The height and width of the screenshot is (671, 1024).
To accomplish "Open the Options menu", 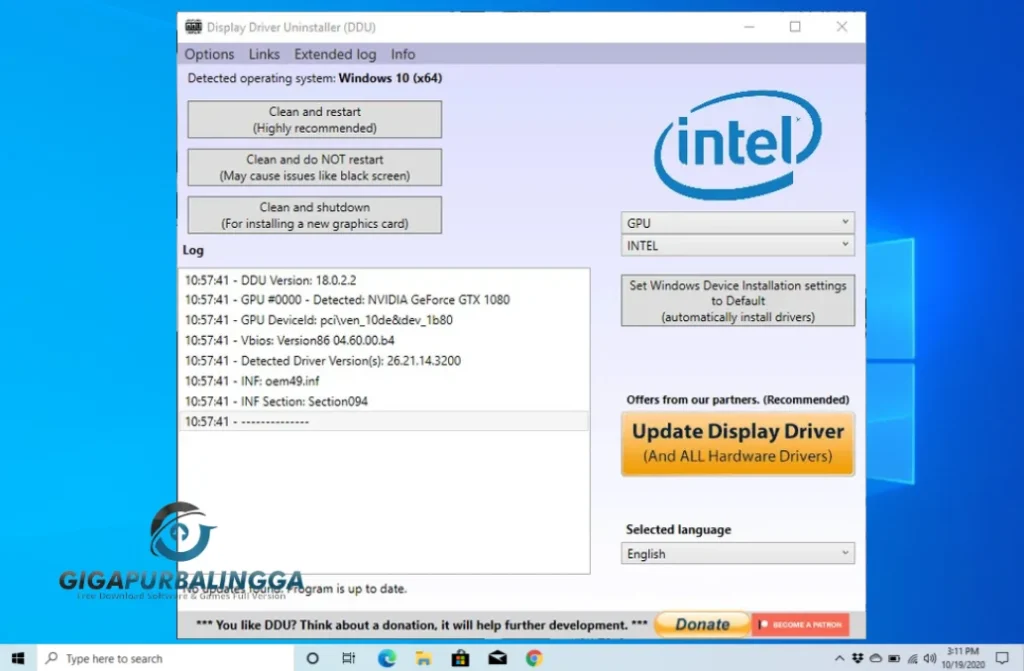I will coord(208,54).
